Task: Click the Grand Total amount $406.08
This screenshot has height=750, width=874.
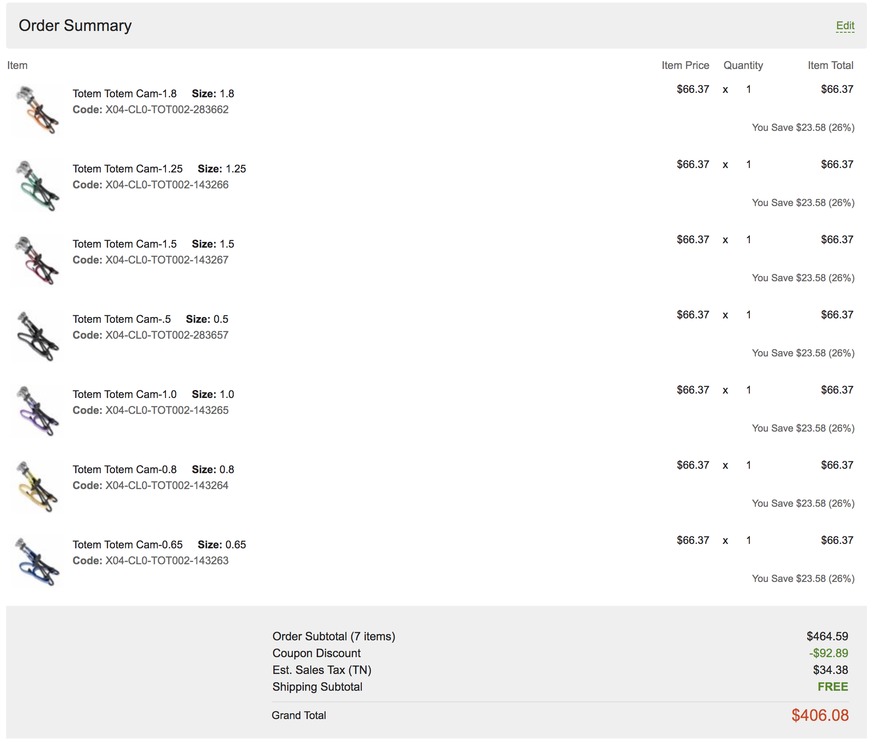Action: click(820, 716)
